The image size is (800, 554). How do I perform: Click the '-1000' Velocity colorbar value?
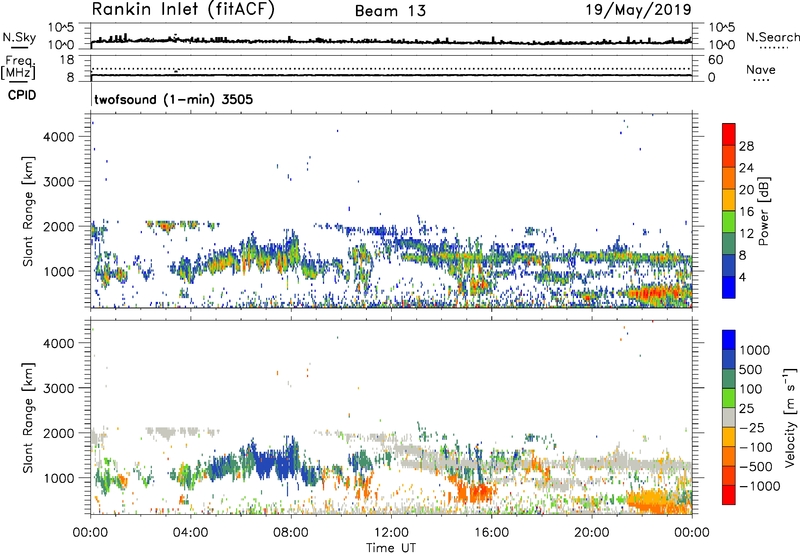[760, 486]
